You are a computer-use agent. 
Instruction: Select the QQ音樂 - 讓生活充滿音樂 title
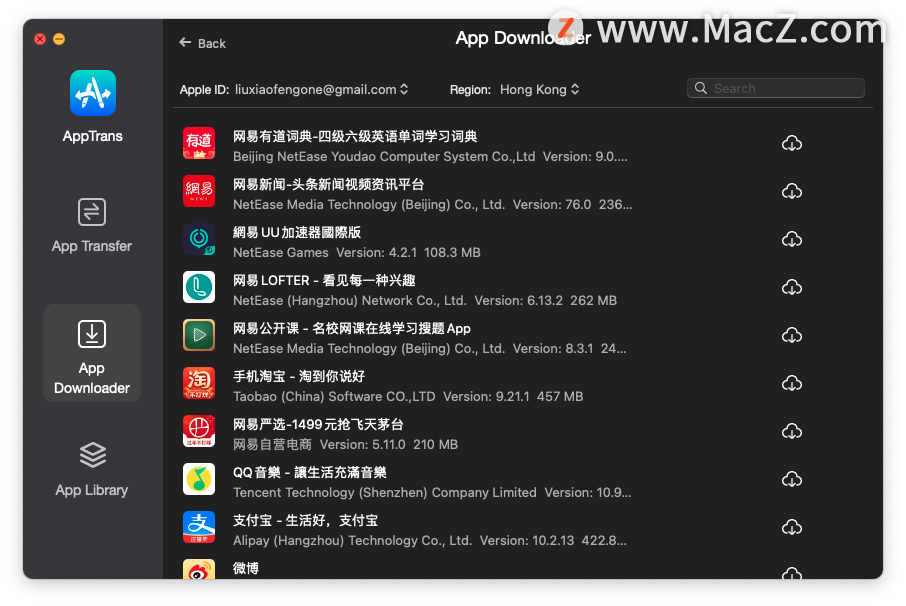click(310, 472)
